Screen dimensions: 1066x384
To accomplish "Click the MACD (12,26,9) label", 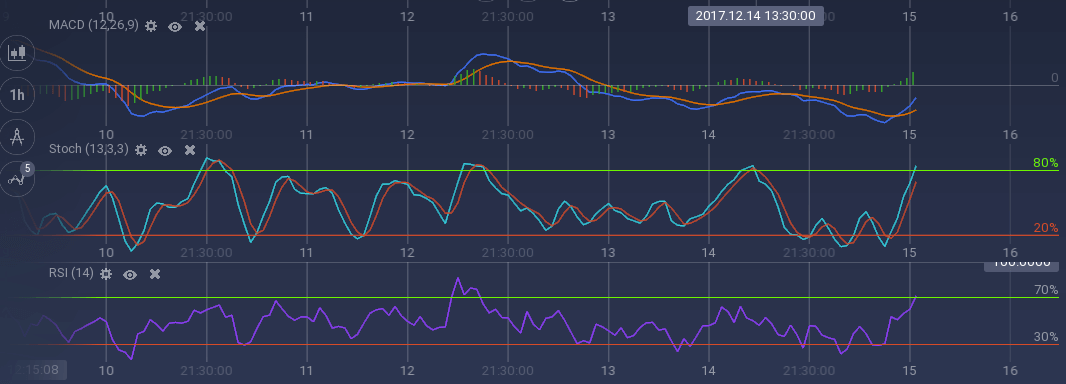I will click(94, 25).
